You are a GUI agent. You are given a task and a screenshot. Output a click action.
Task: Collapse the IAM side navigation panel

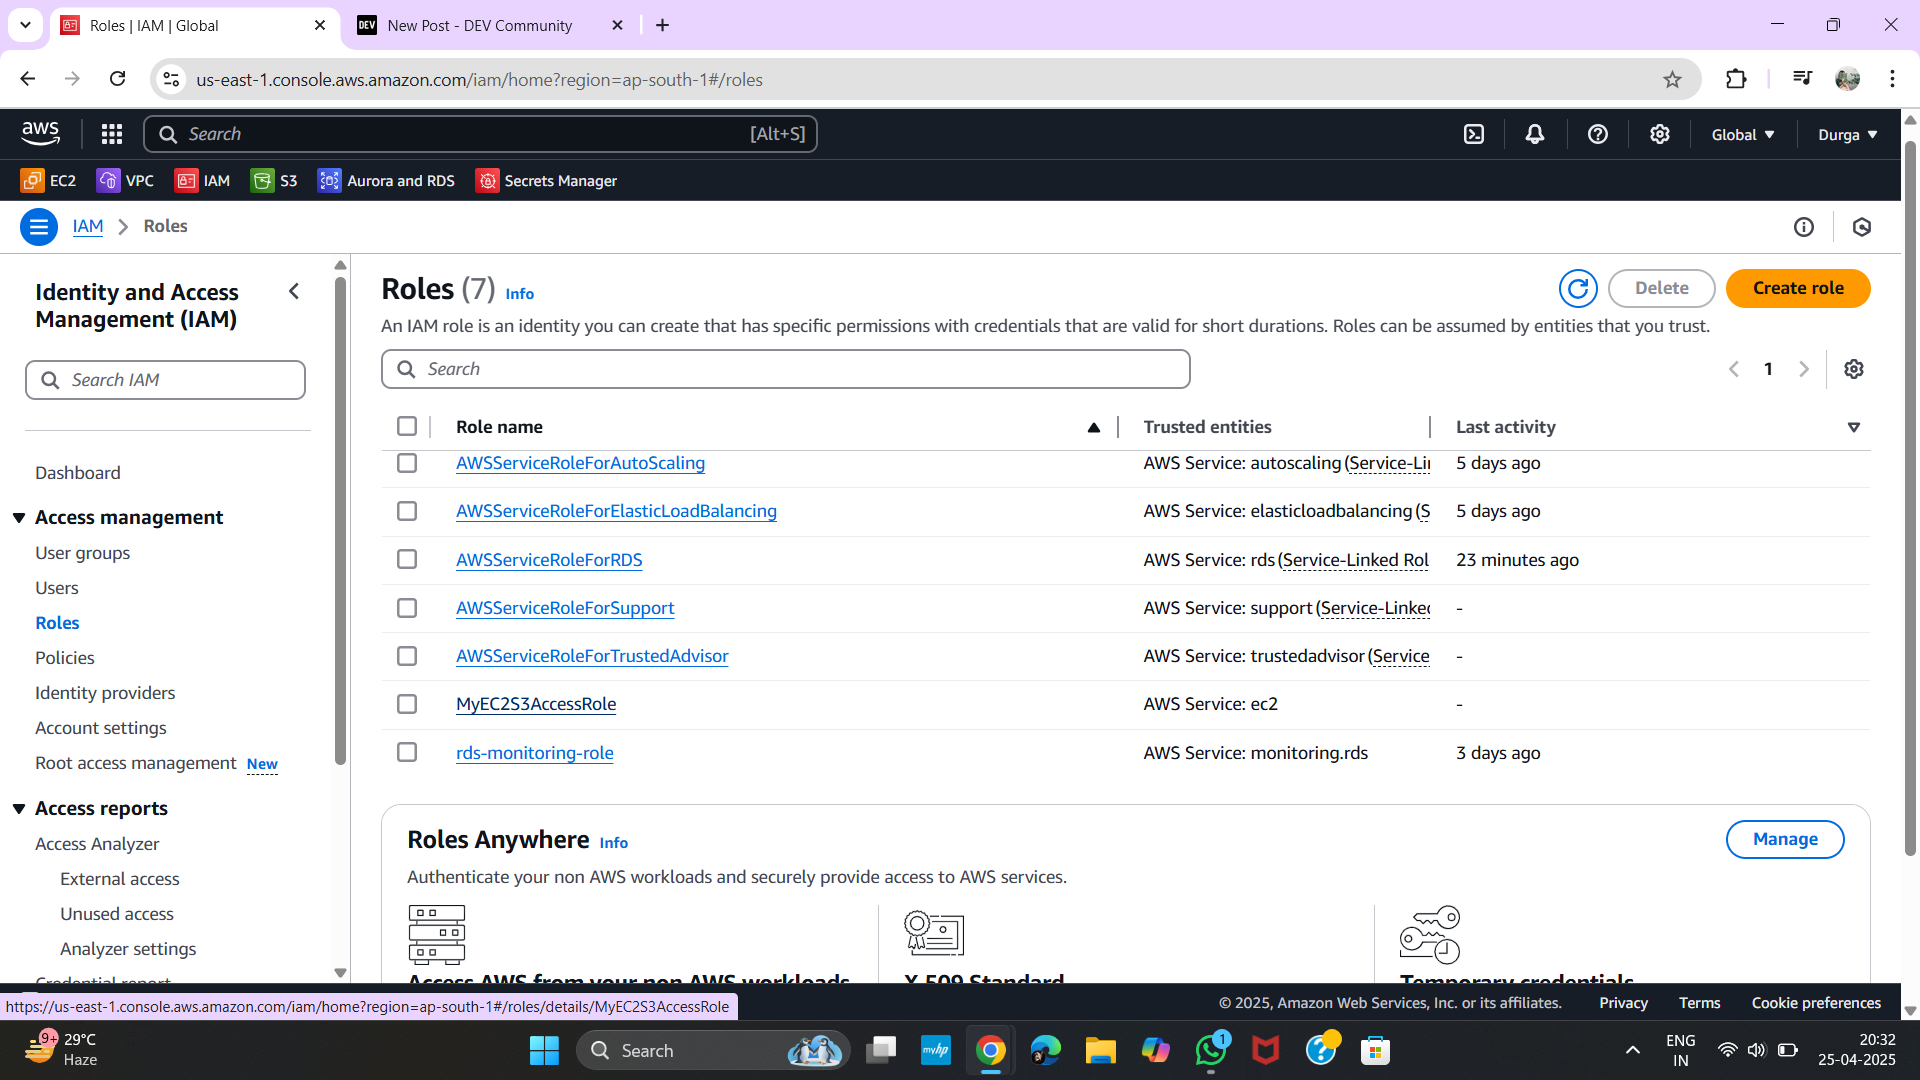(294, 291)
